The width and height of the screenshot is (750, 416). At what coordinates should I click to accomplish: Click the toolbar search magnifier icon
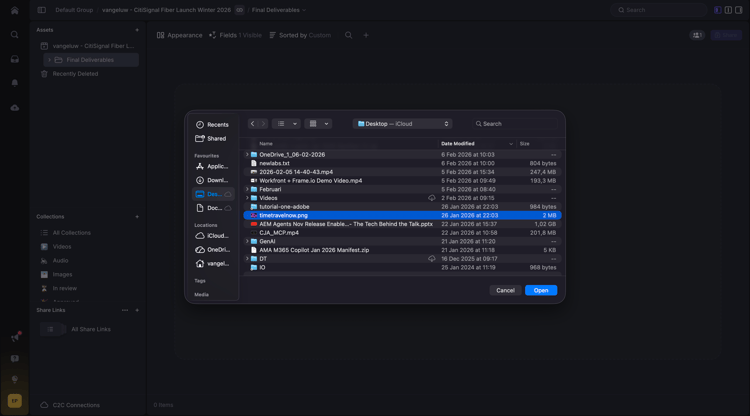pyautogui.click(x=348, y=35)
